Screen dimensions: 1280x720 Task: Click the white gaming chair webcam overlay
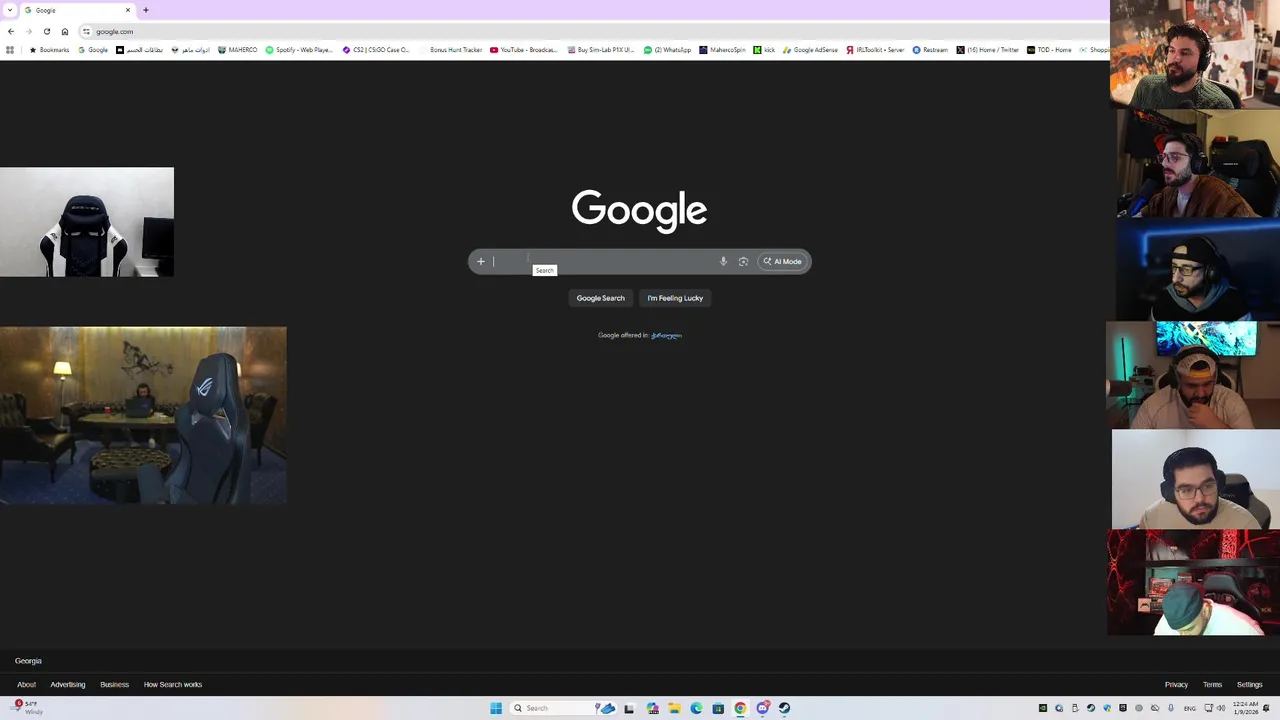click(x=87, y=222)
